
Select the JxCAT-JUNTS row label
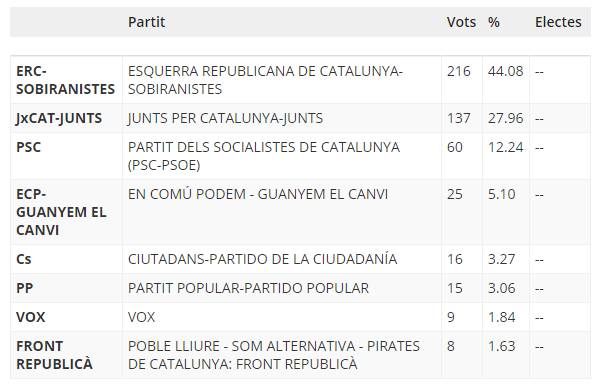pyautogui.click(x=59, y=118)
